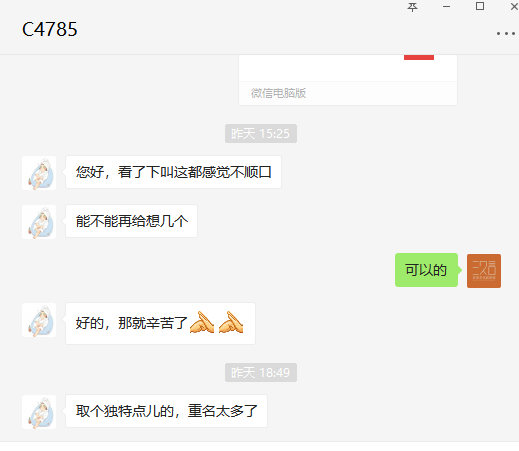This screenshot has height=451, width=519.
Task: Click the C4785 chat title
Action: click(50, 29)
